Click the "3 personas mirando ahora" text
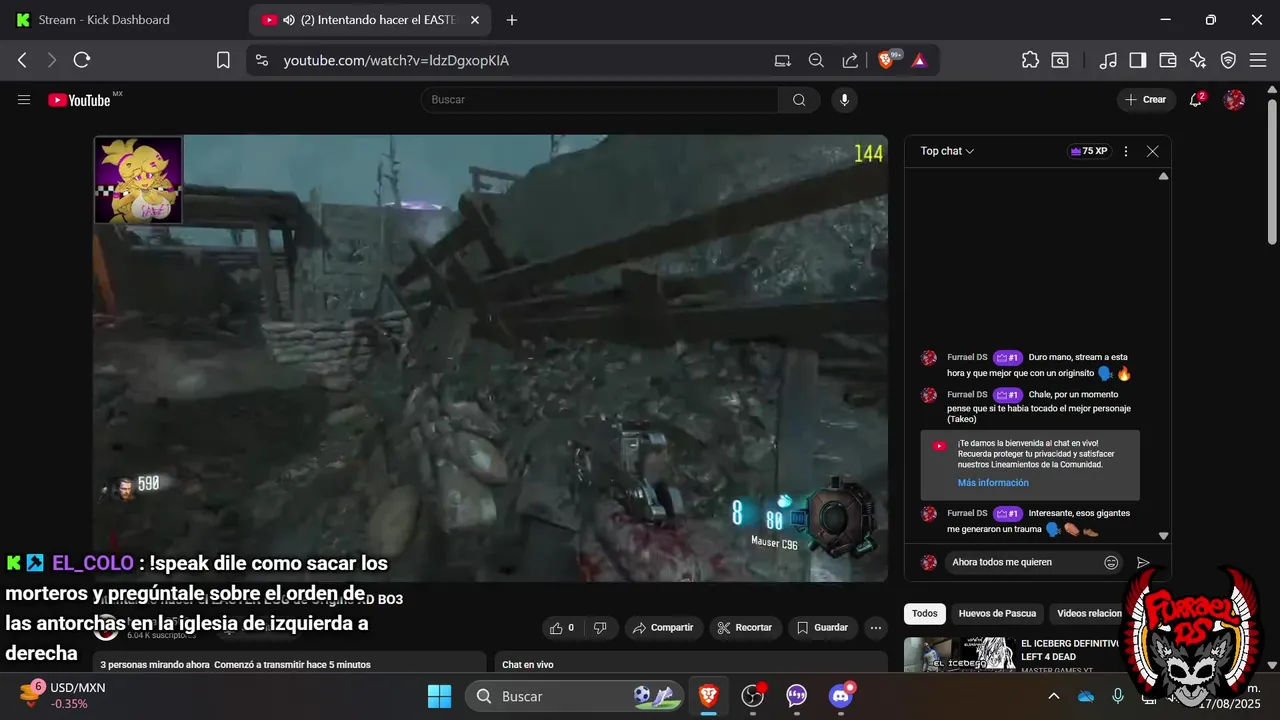Screen dimensions: 1280x720 [x=155, y=664]
